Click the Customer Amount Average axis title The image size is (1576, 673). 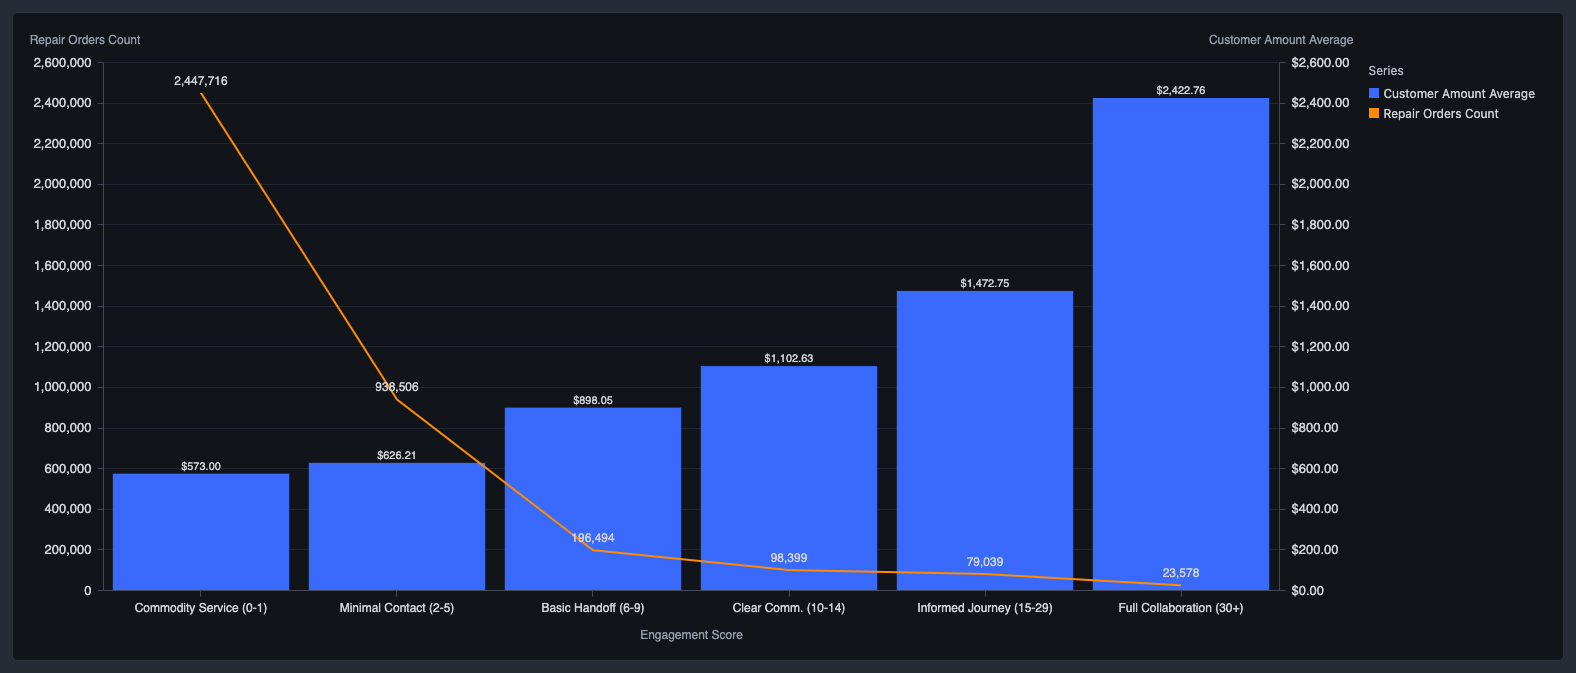point(1280,40)
